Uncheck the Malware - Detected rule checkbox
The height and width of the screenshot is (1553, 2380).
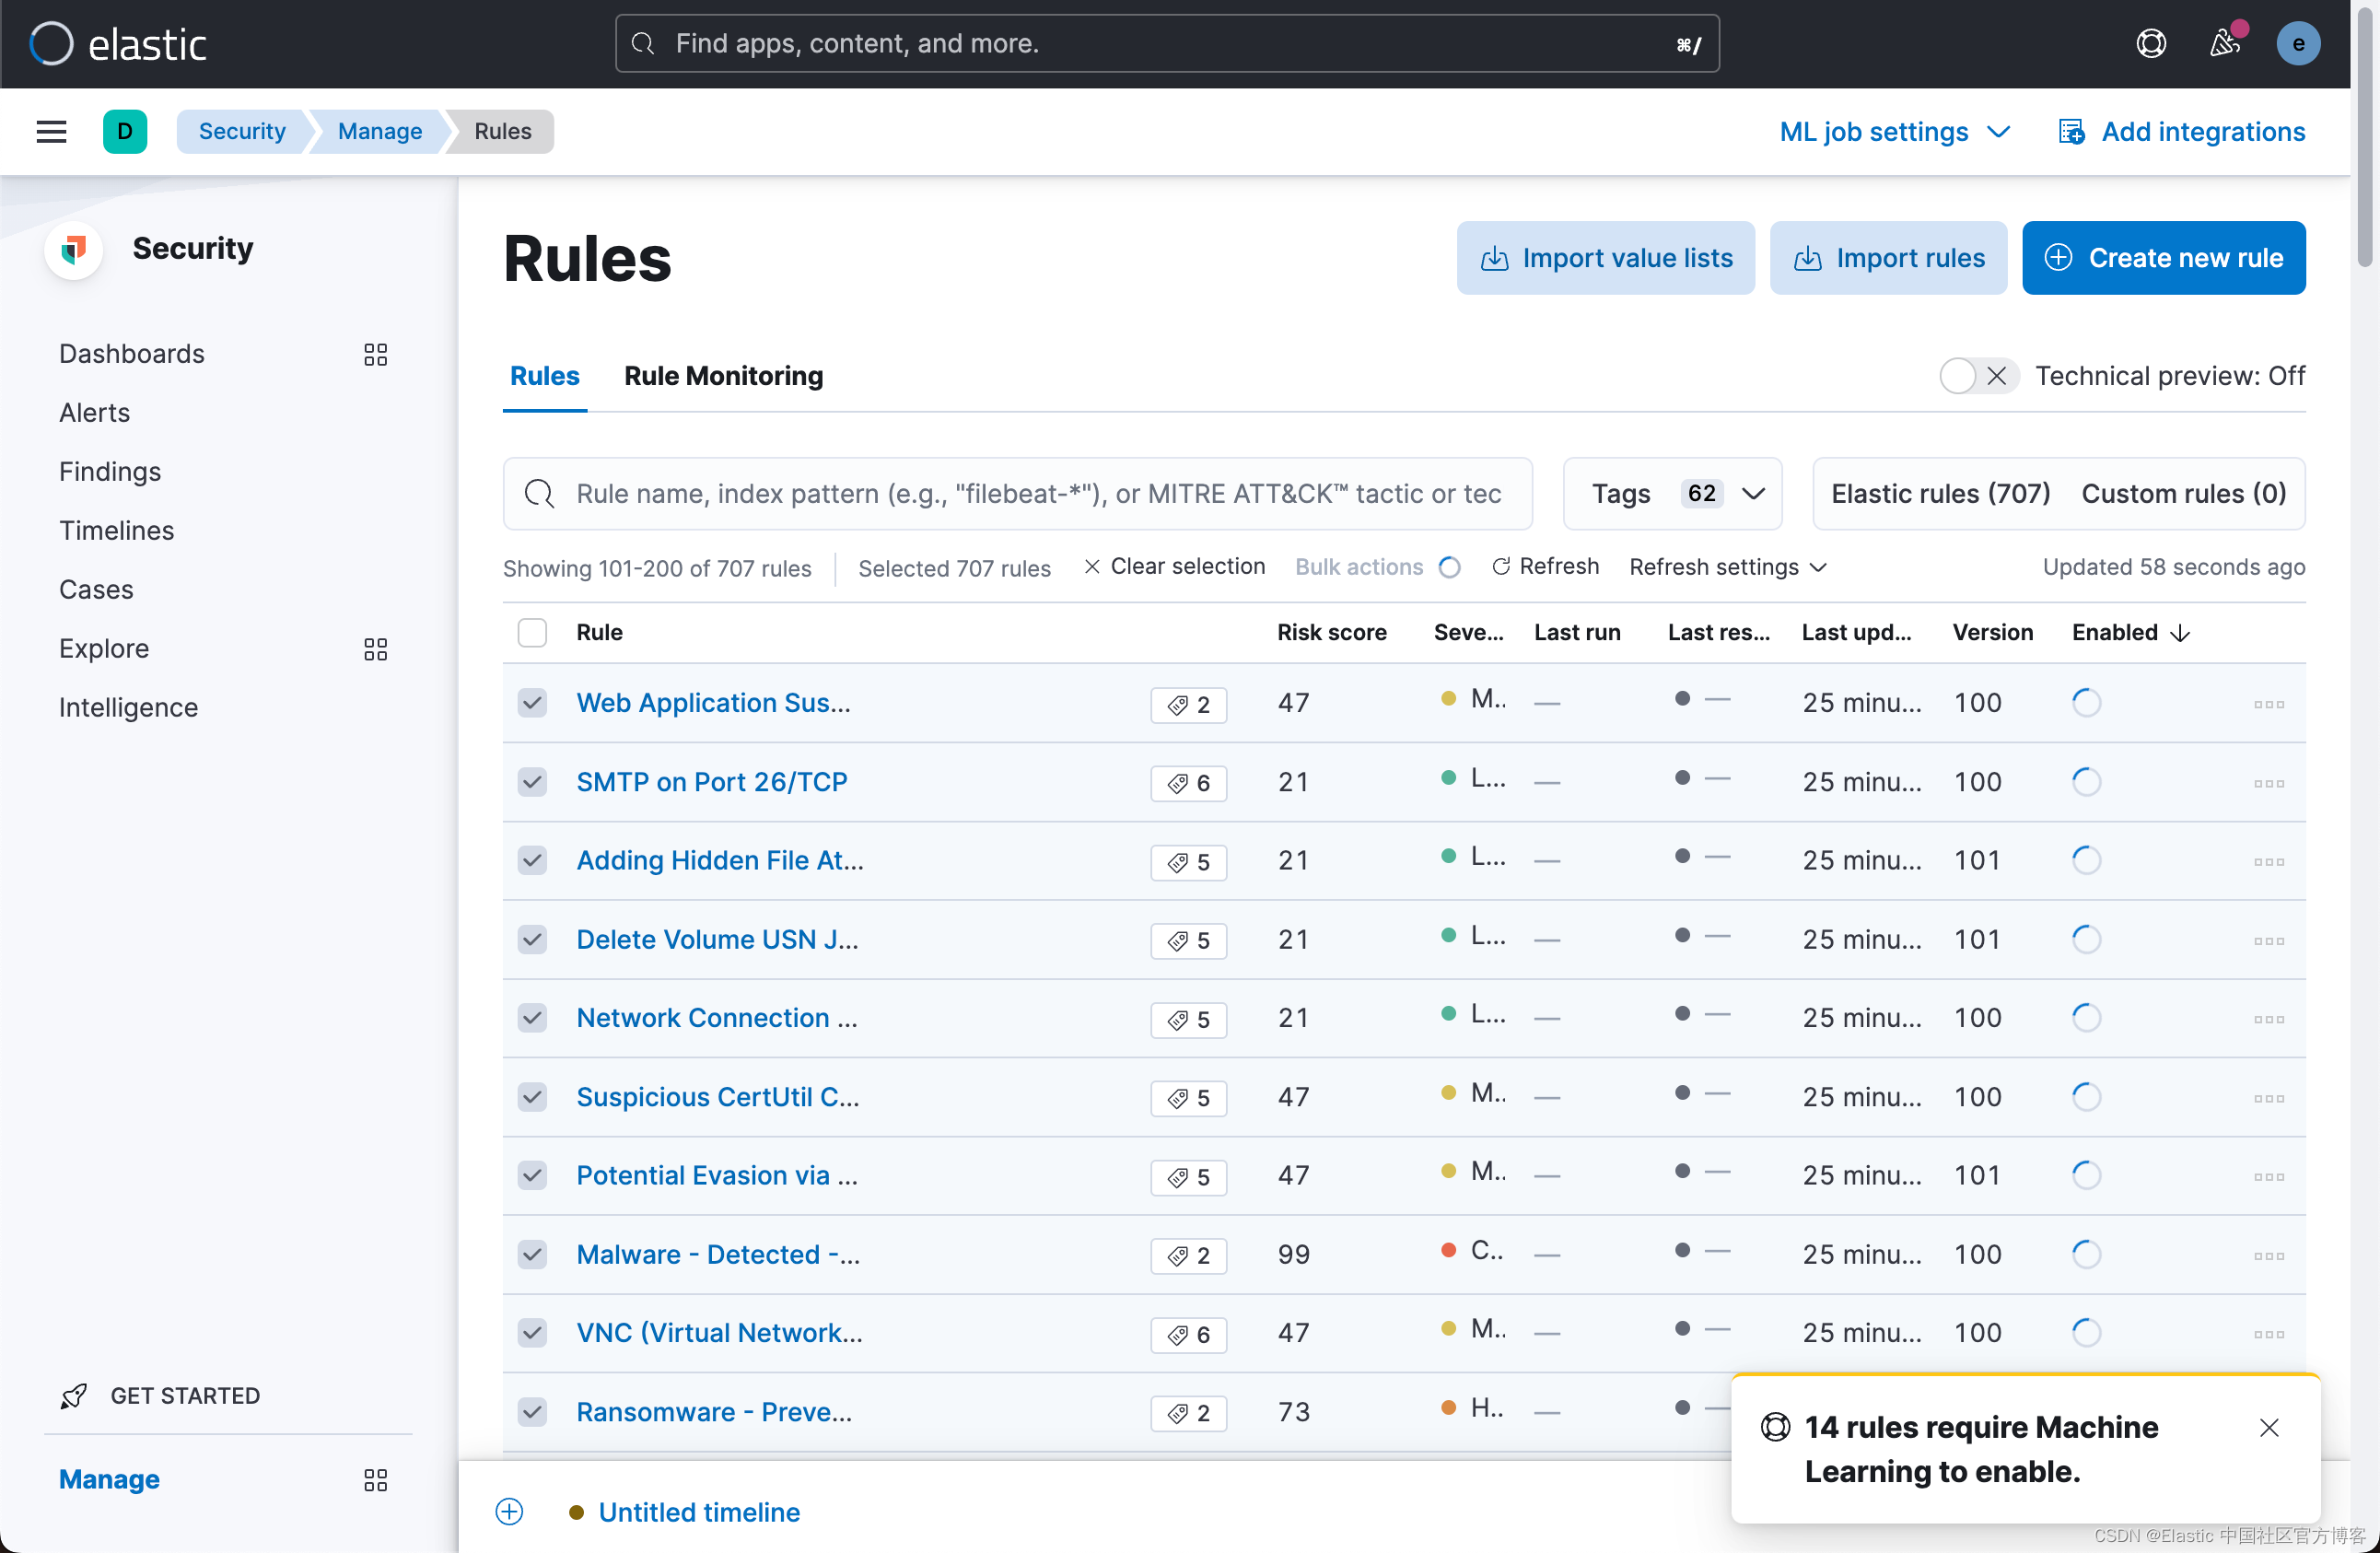pyautogui.click(x=532, y=1254)
